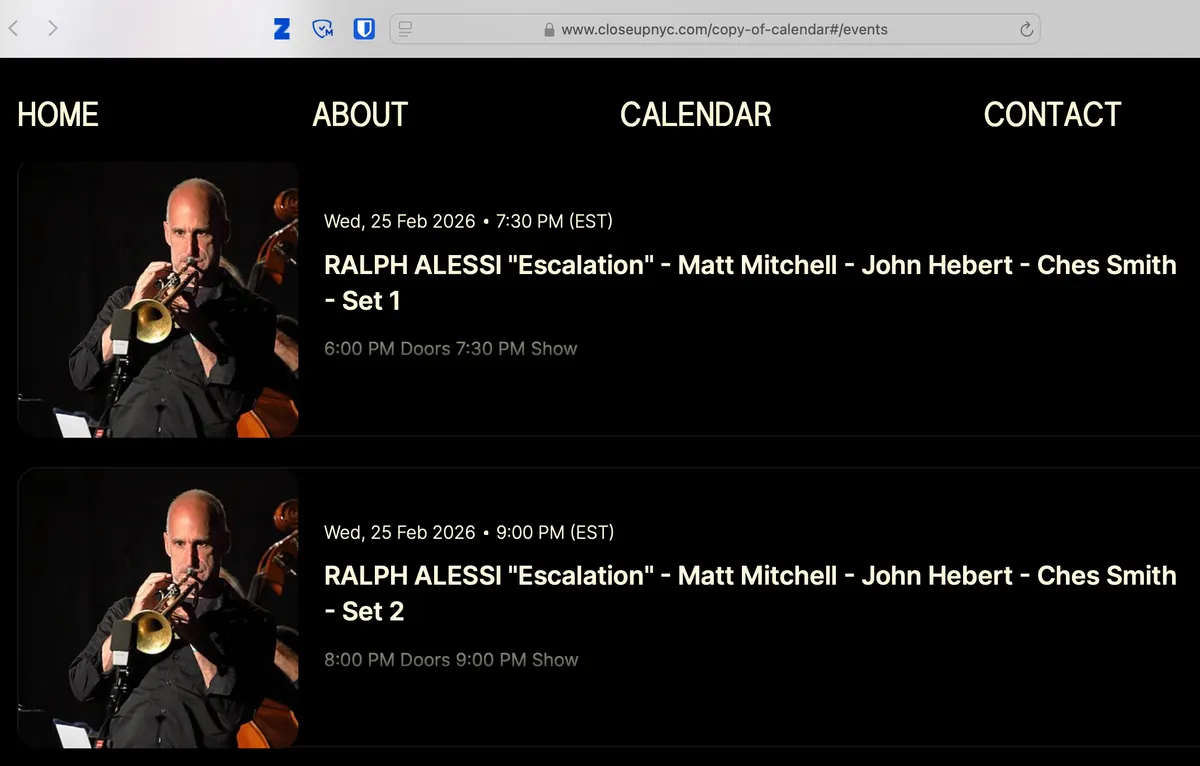
Task: Open the blue Z extension icon
Action: (x=282, y=29)
